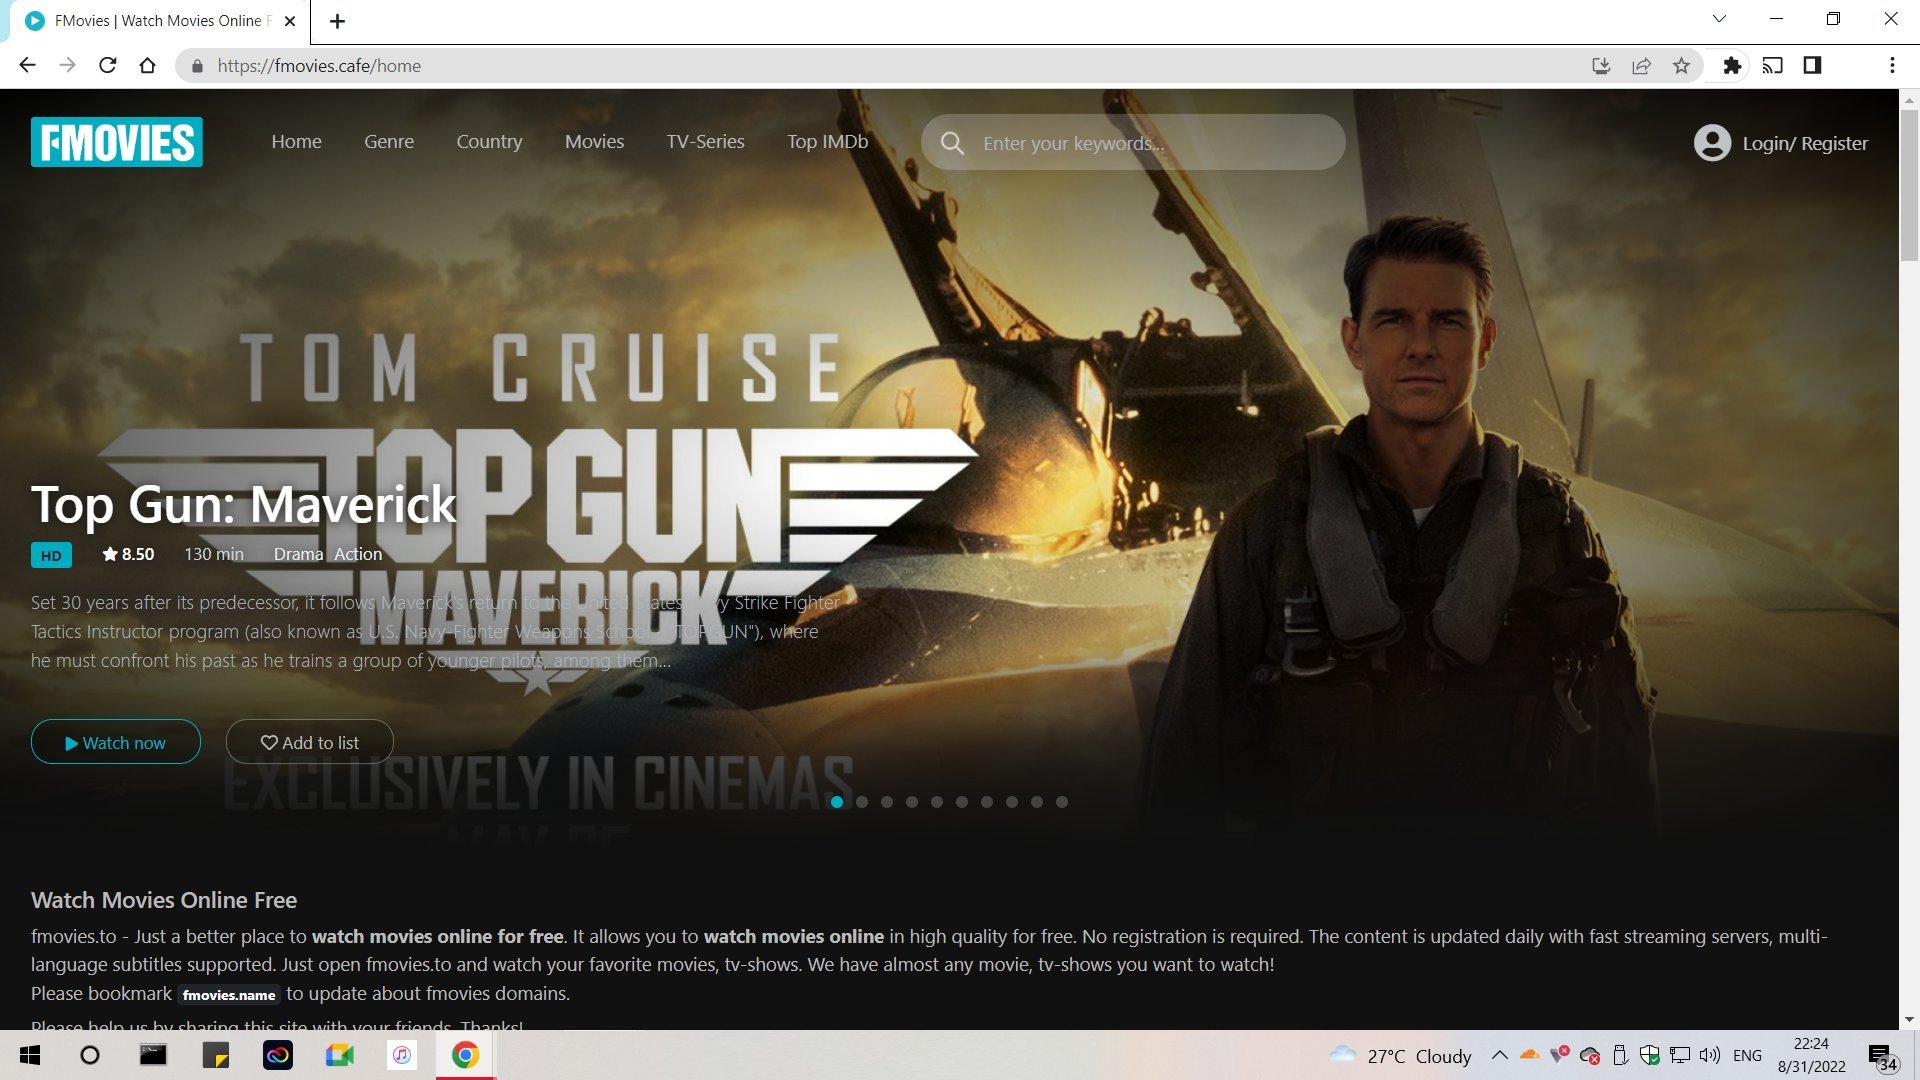Open the Home menu item
The image size is (1920, 1080).
(296, 142)
